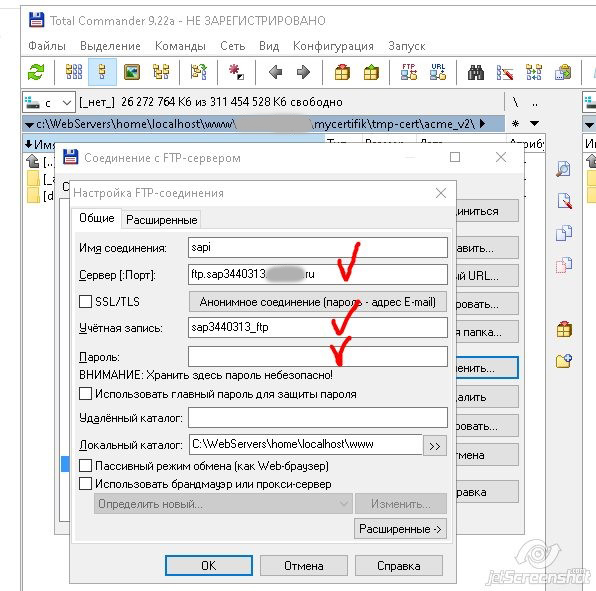Select the Общие tab
Image resolution: width=596 pixels, height=591 pixels.
point(97,218)
